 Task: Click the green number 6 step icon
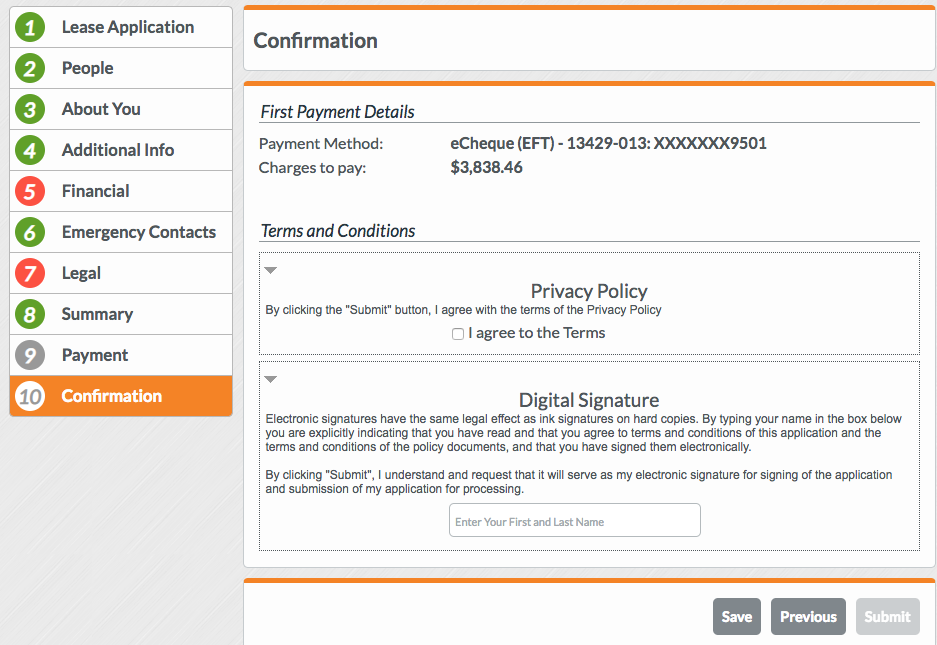30,233
